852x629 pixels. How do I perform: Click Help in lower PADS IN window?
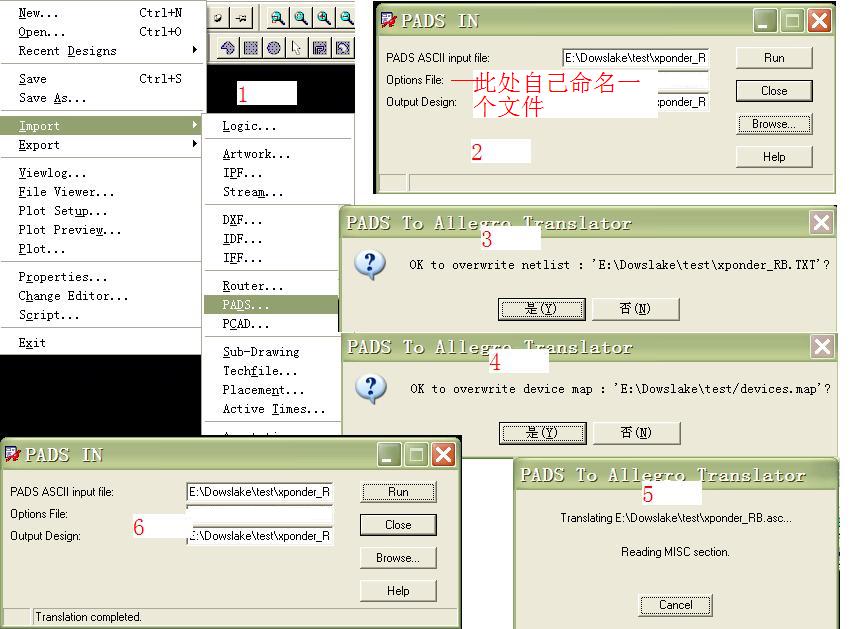click(x=398, y=591)
